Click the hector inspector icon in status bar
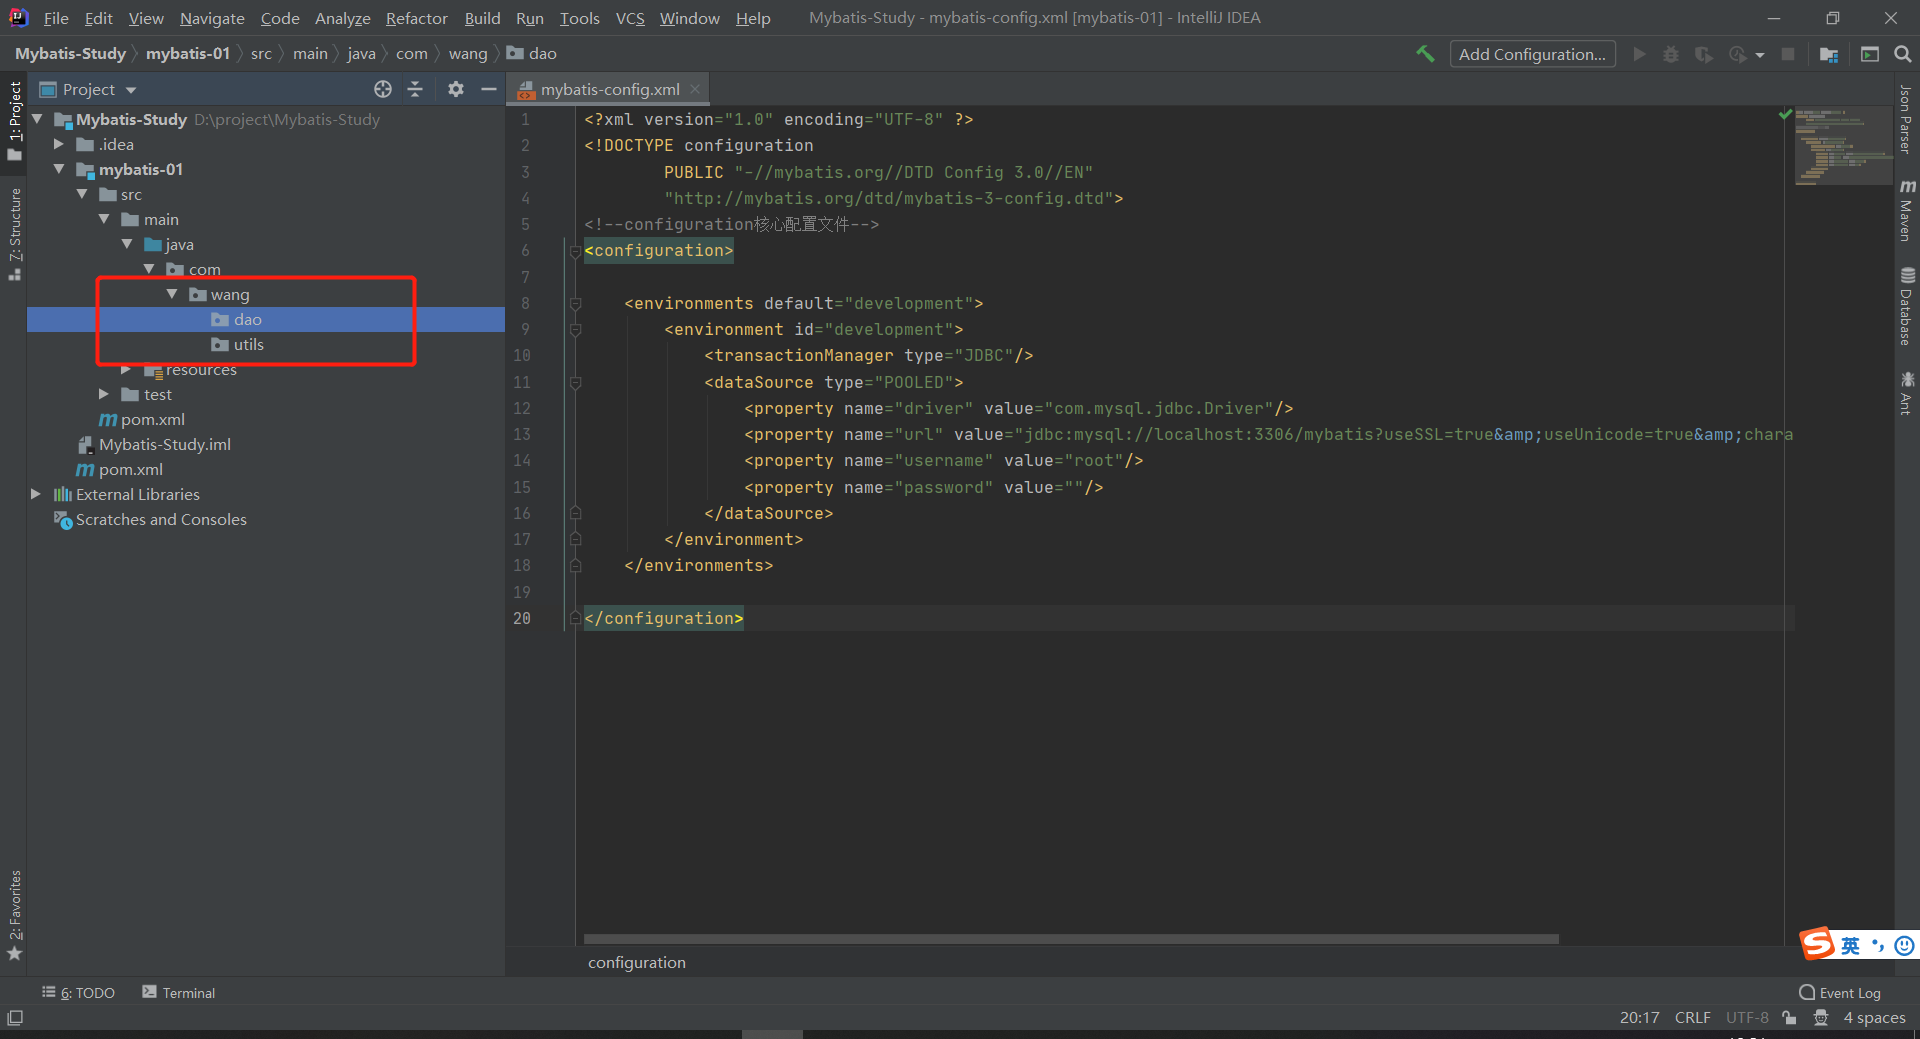Image resolution: width=1920 pixels, height=1039 pixels. [x=1821, y=1018]
